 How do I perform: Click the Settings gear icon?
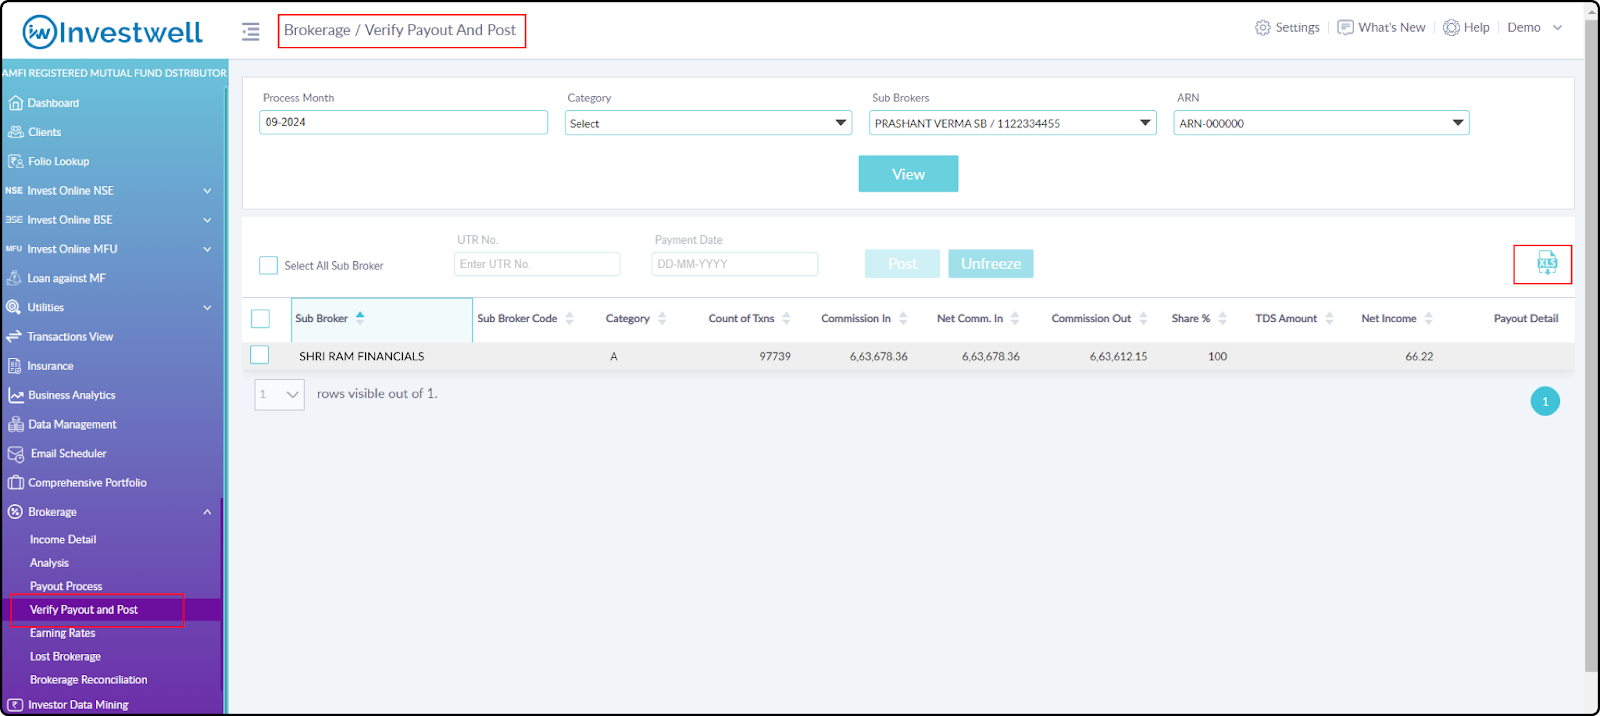tap(1263, 28)
